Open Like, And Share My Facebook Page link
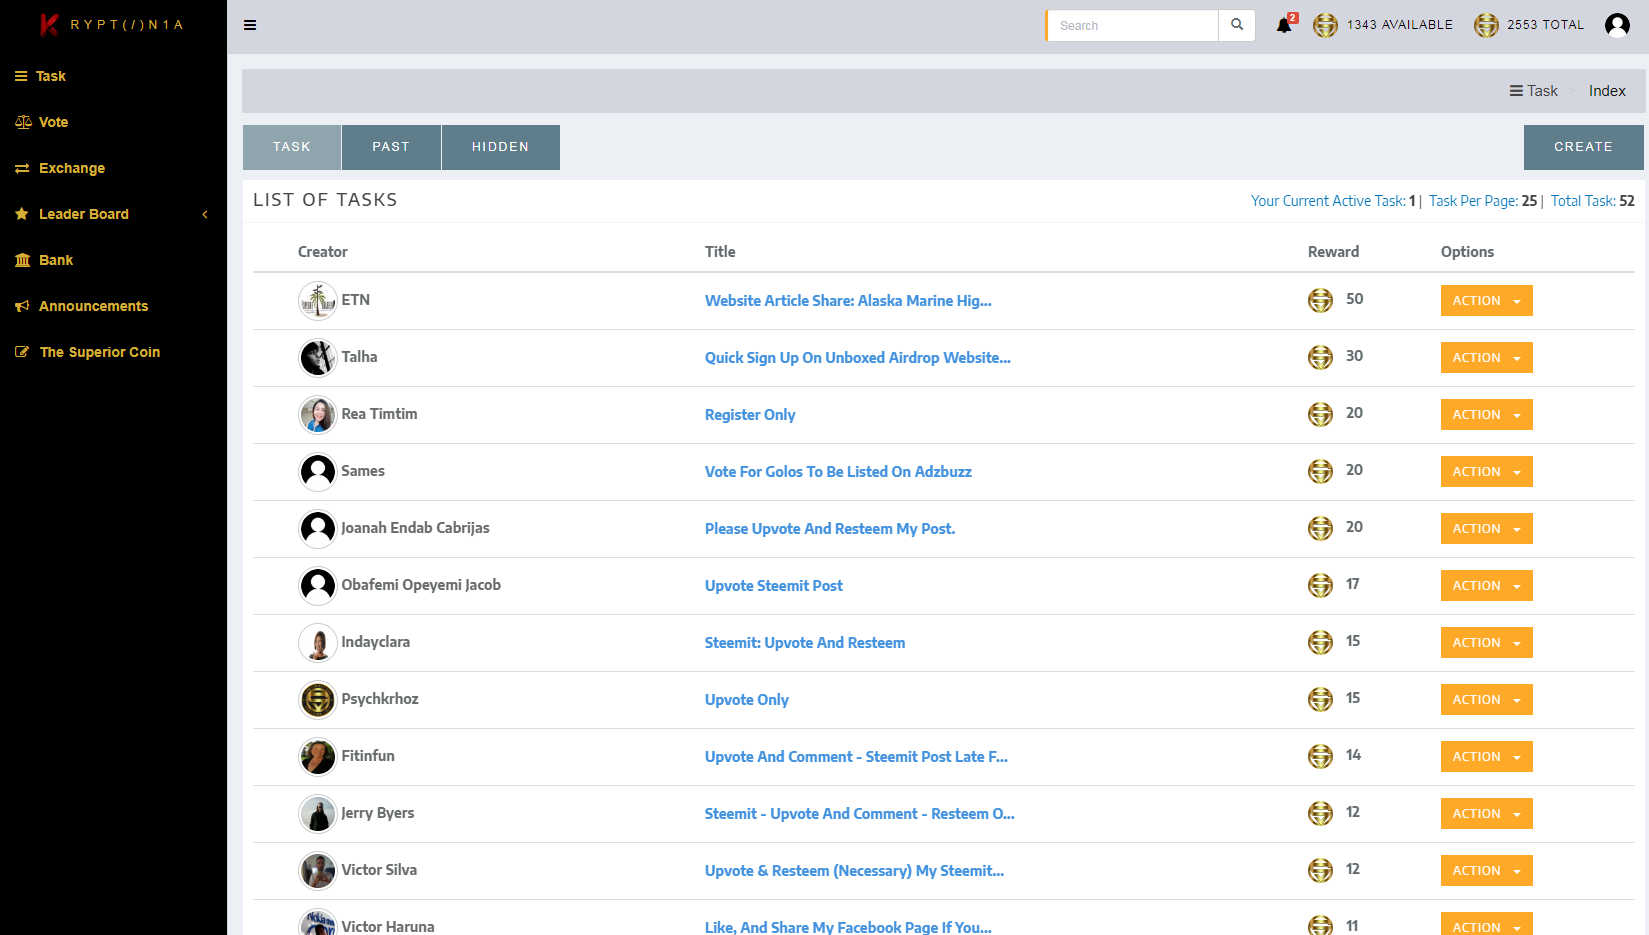Viewport: 1649px width, 935px height. (x=848, y=927)
